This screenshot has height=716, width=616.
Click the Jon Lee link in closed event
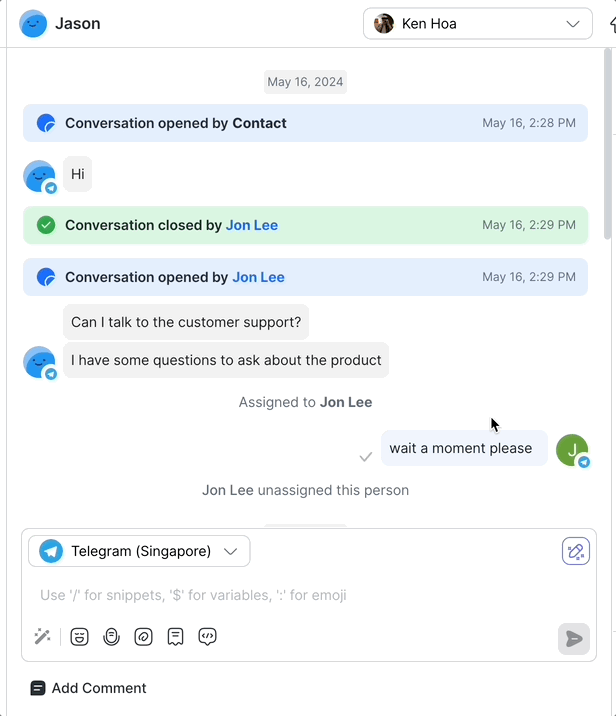point(252,225)
